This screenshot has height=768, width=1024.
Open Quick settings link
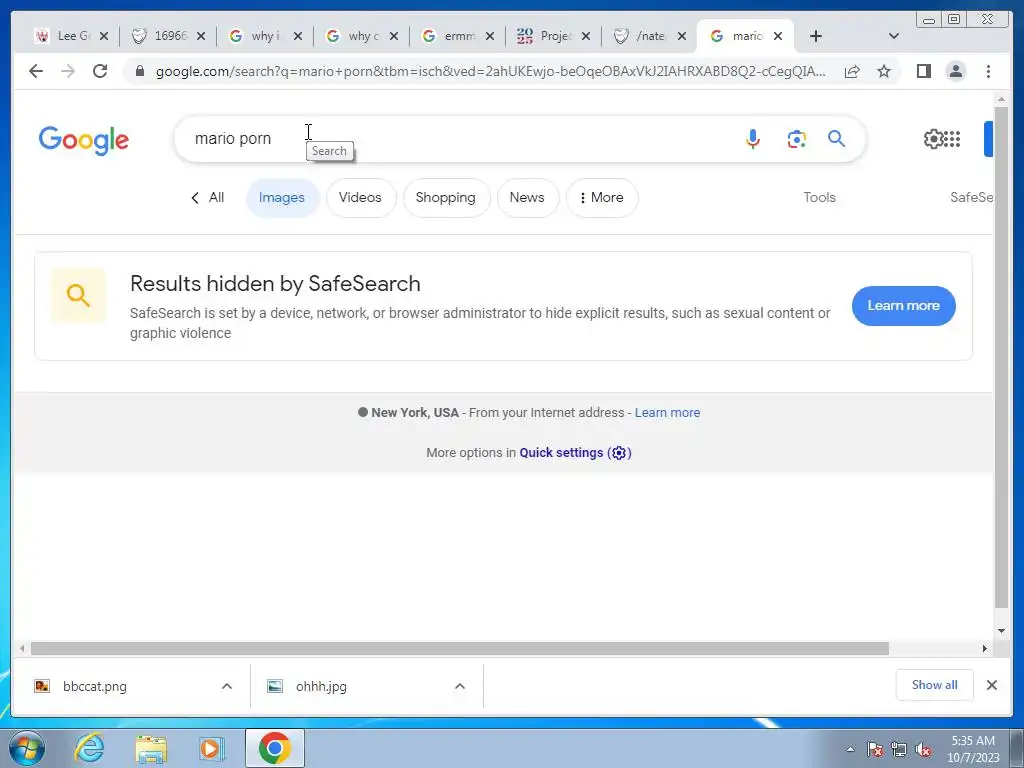(575, 453)
